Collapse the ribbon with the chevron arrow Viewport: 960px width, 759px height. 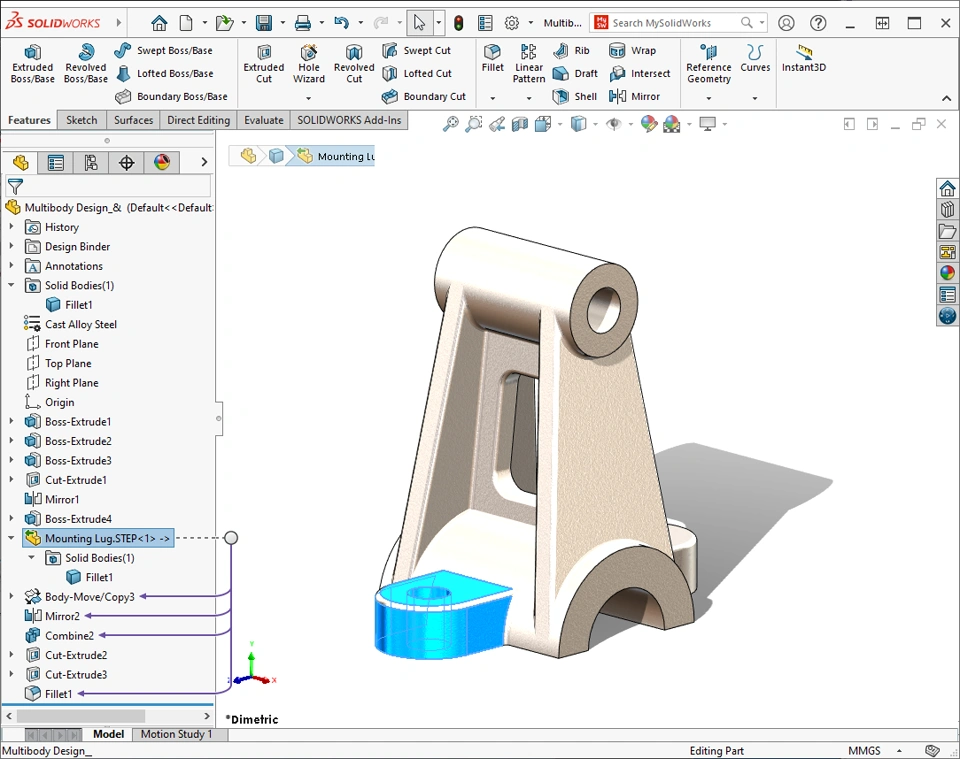coord(946,98)
